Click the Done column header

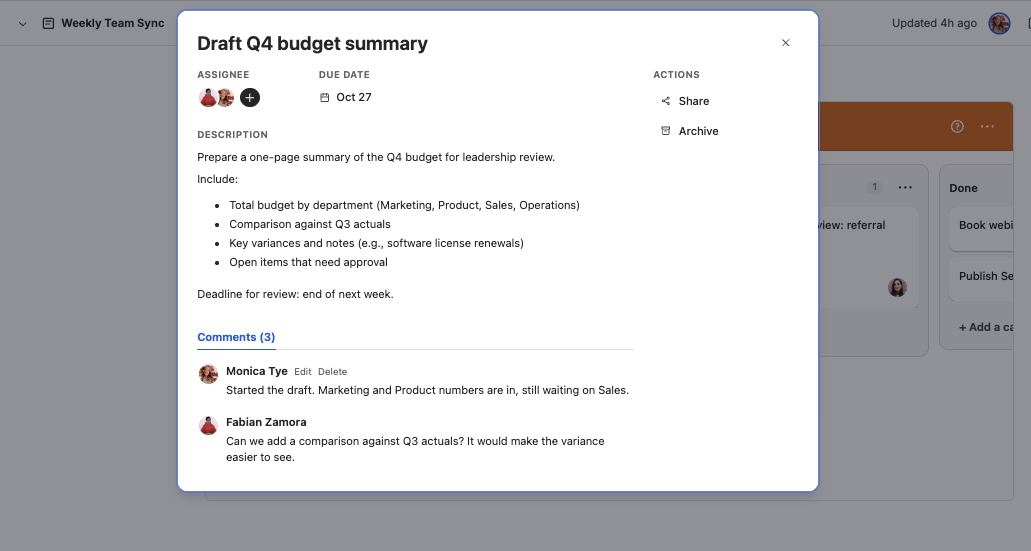[963, 188]
